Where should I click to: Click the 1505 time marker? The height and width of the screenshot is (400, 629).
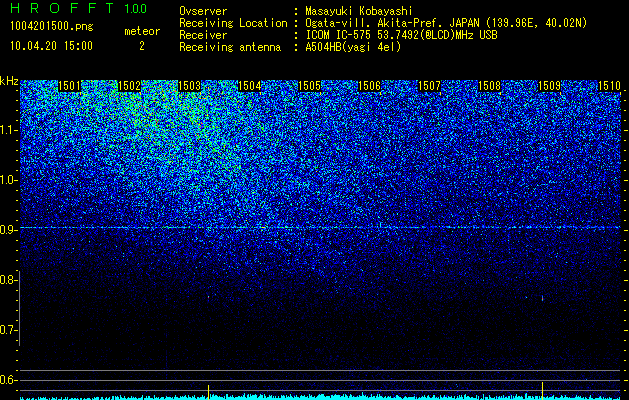pos(310,86)
